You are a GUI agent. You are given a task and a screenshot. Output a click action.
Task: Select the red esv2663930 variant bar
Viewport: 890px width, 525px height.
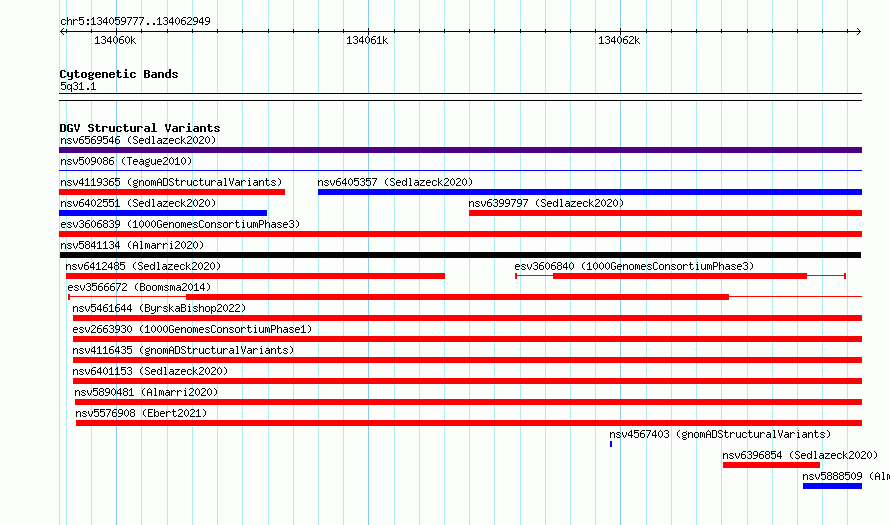click(467, 339)
